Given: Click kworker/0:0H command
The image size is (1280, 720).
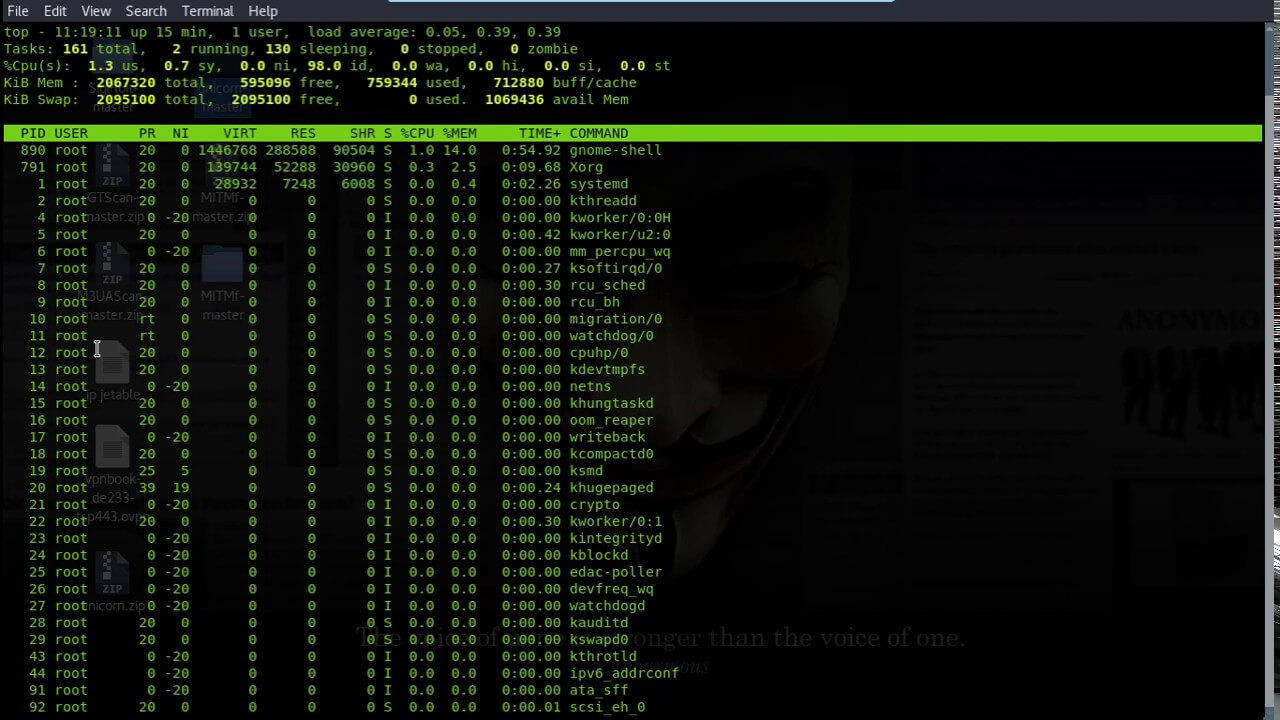Looking at the screenshot, I should tap(620, 218).
